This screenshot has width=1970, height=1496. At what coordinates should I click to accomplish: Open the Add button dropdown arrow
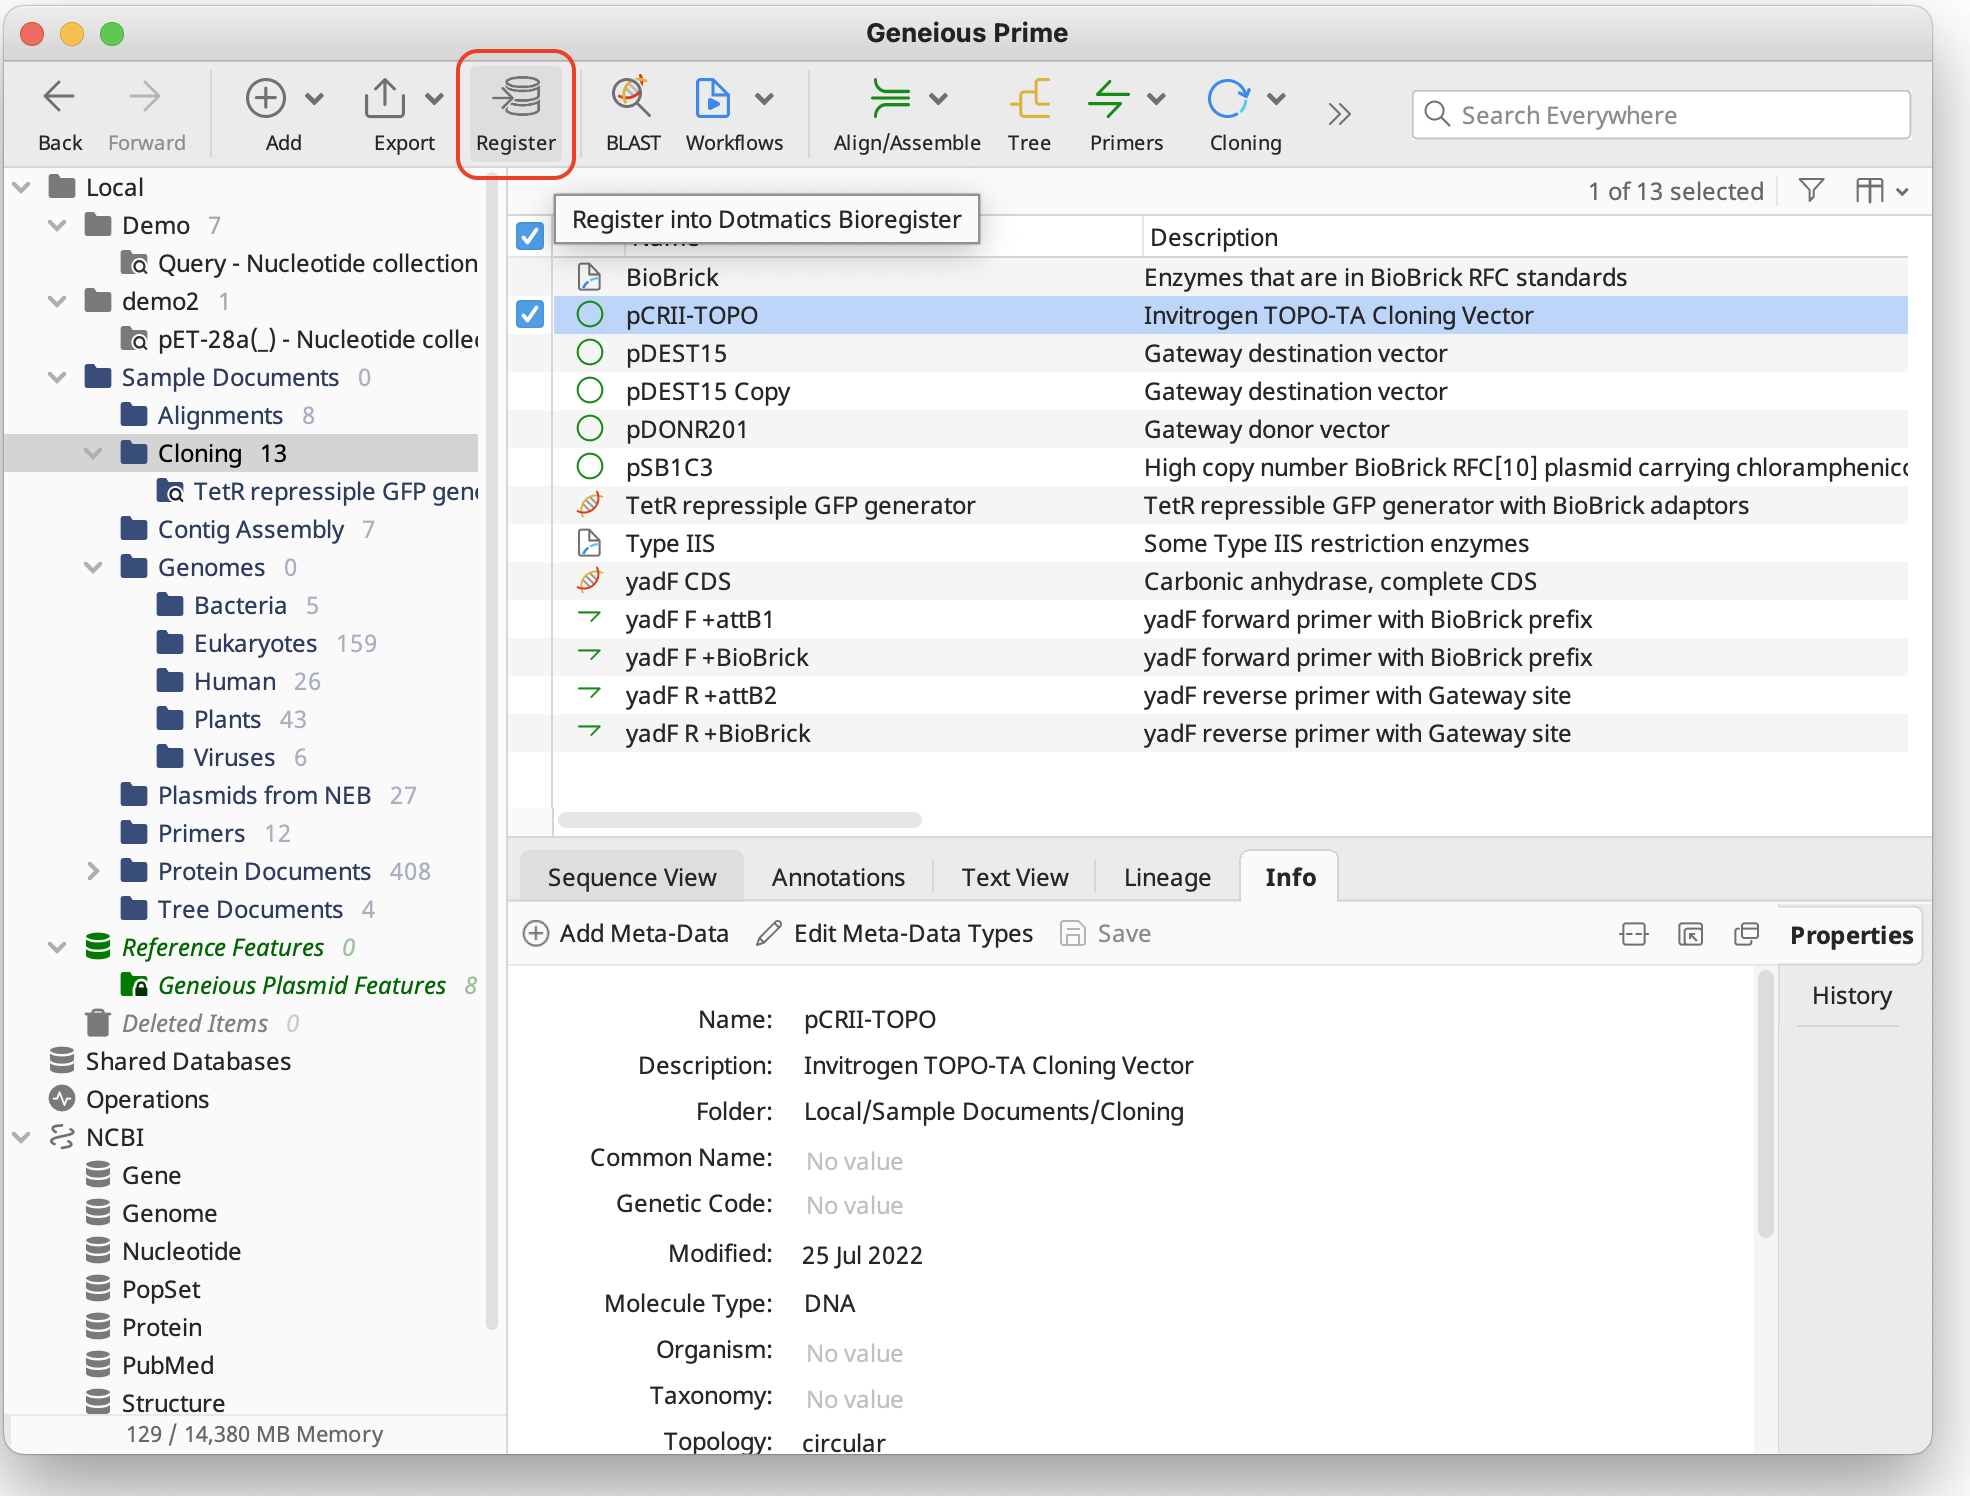(315, 100)
